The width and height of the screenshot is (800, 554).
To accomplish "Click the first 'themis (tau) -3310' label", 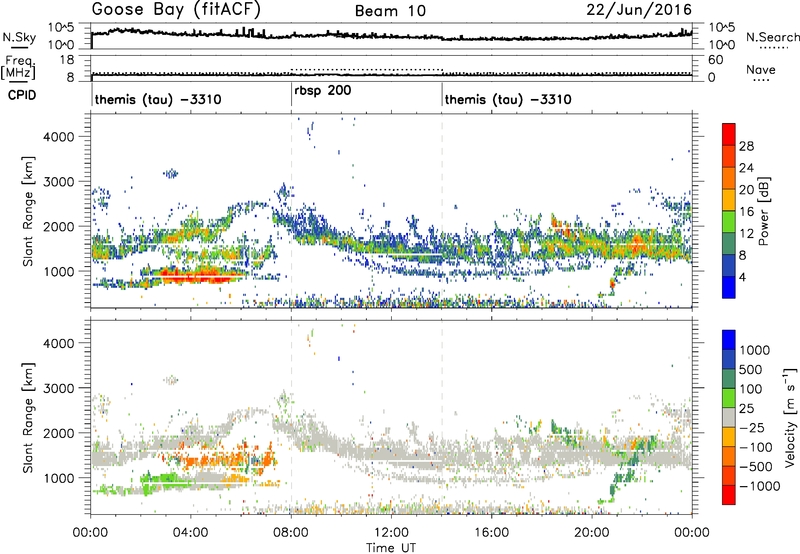I will [158, 99].
